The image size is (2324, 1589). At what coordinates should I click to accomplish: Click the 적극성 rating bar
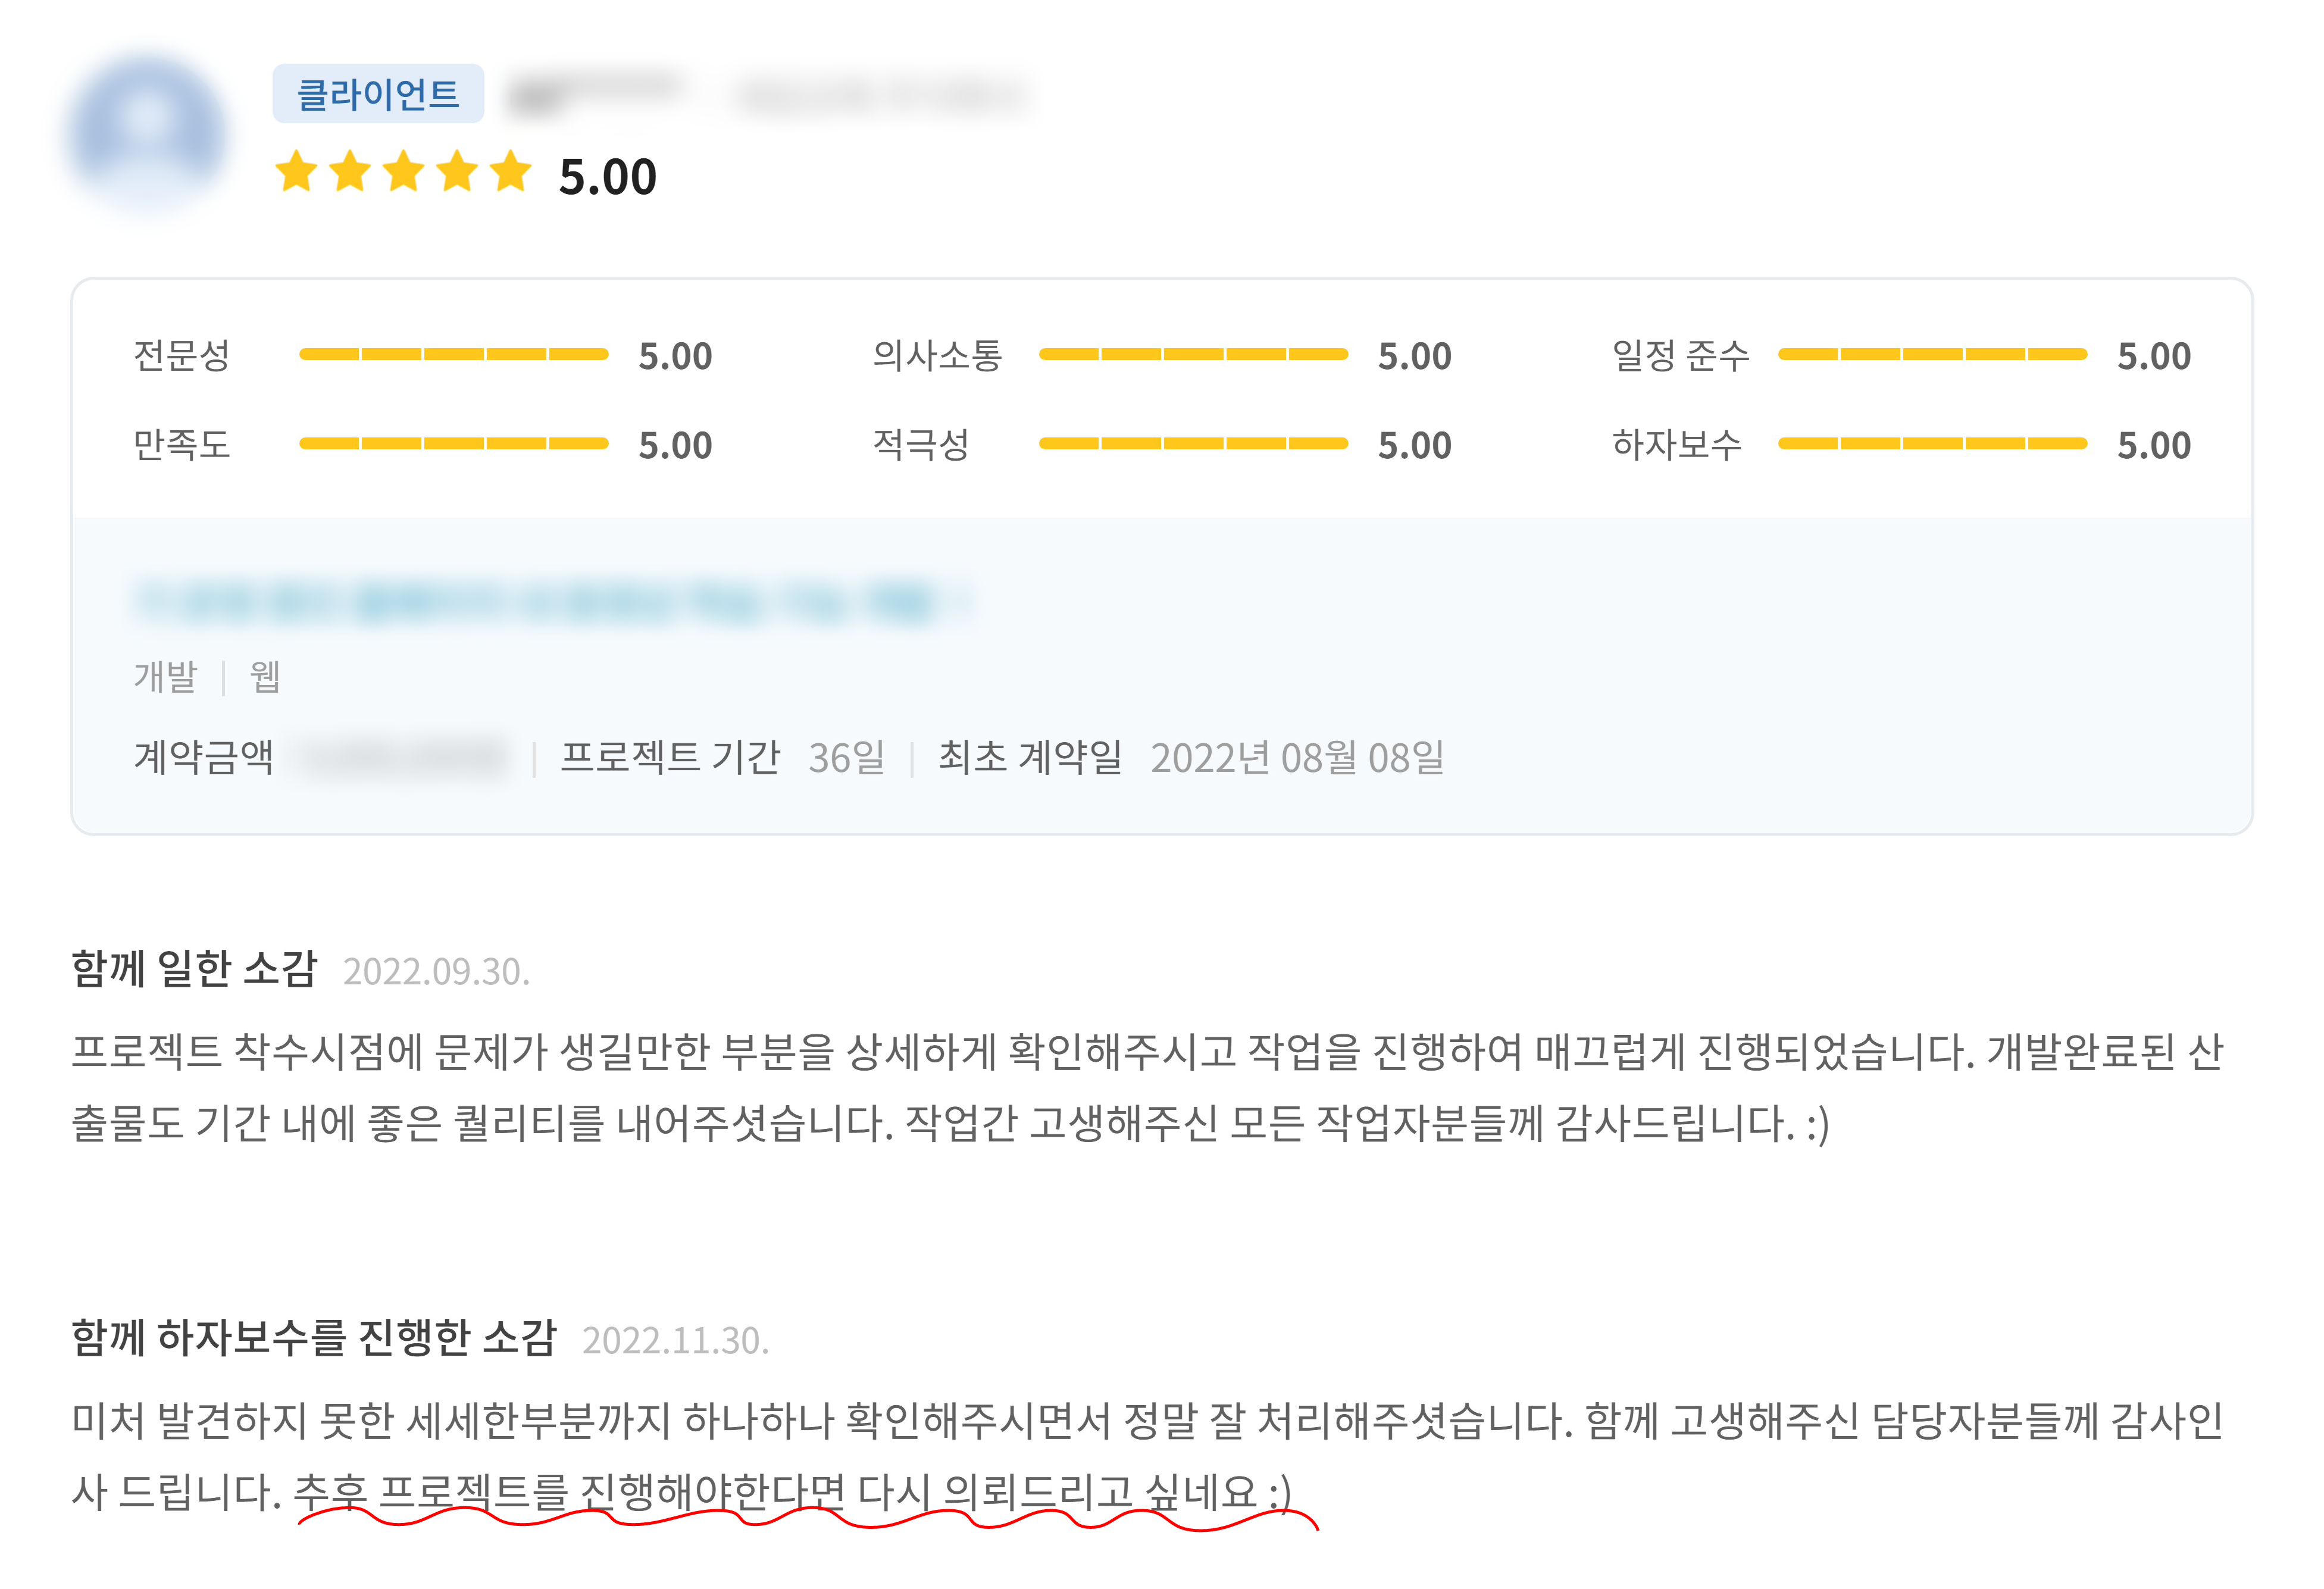[1193, 443]
